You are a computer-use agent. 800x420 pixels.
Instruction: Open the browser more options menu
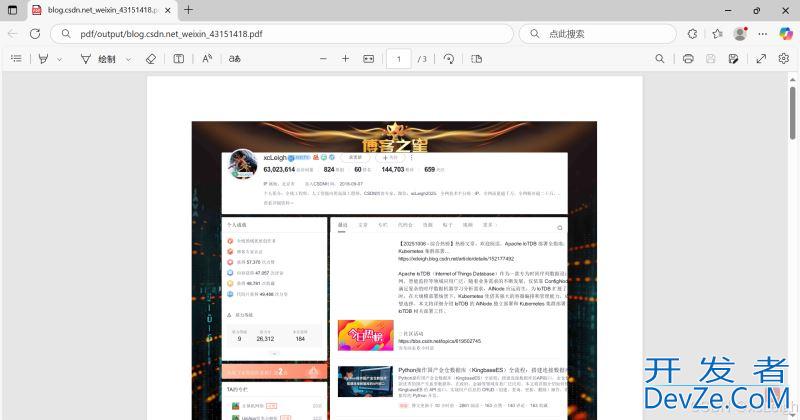coord(763,33)
